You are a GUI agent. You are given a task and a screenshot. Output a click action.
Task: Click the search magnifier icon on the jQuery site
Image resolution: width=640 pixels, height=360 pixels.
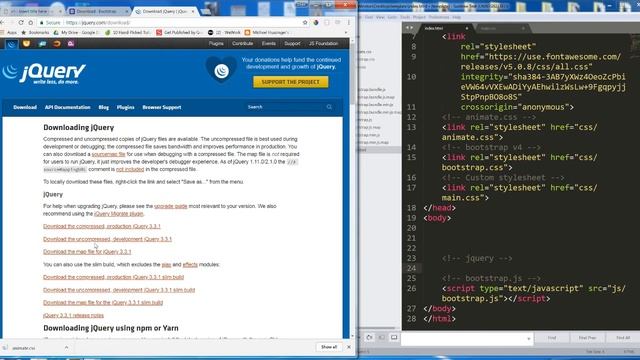pyautogui.click(x=329, y=107)
